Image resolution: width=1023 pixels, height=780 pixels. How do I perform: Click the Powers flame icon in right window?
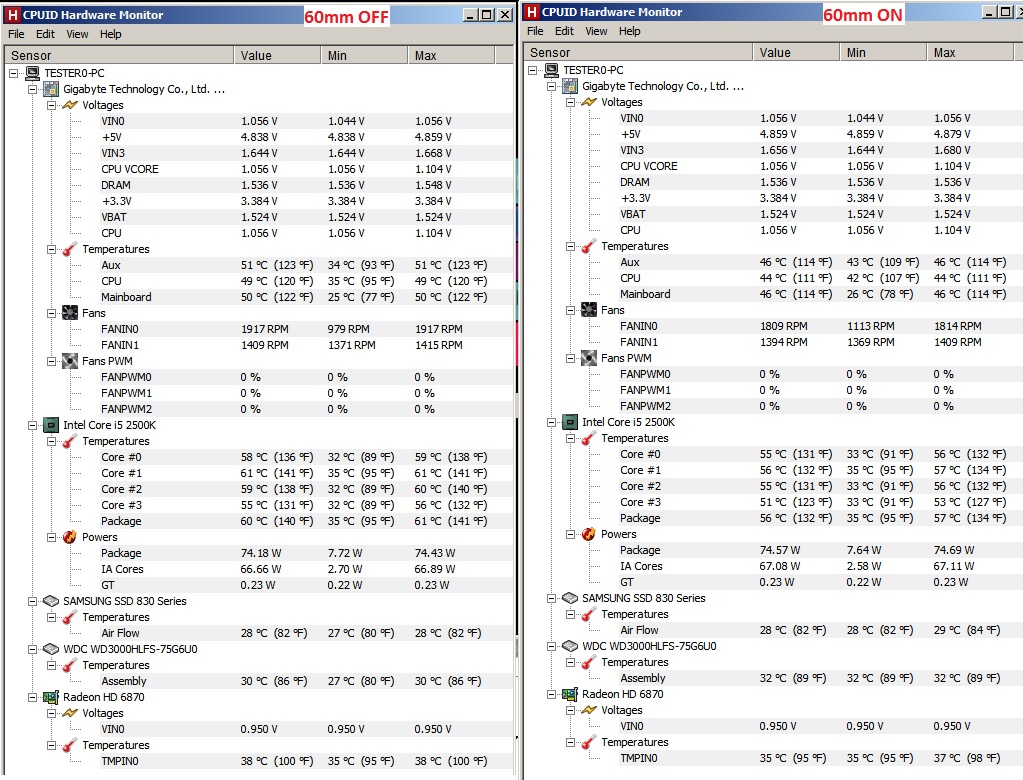(589, 534)
